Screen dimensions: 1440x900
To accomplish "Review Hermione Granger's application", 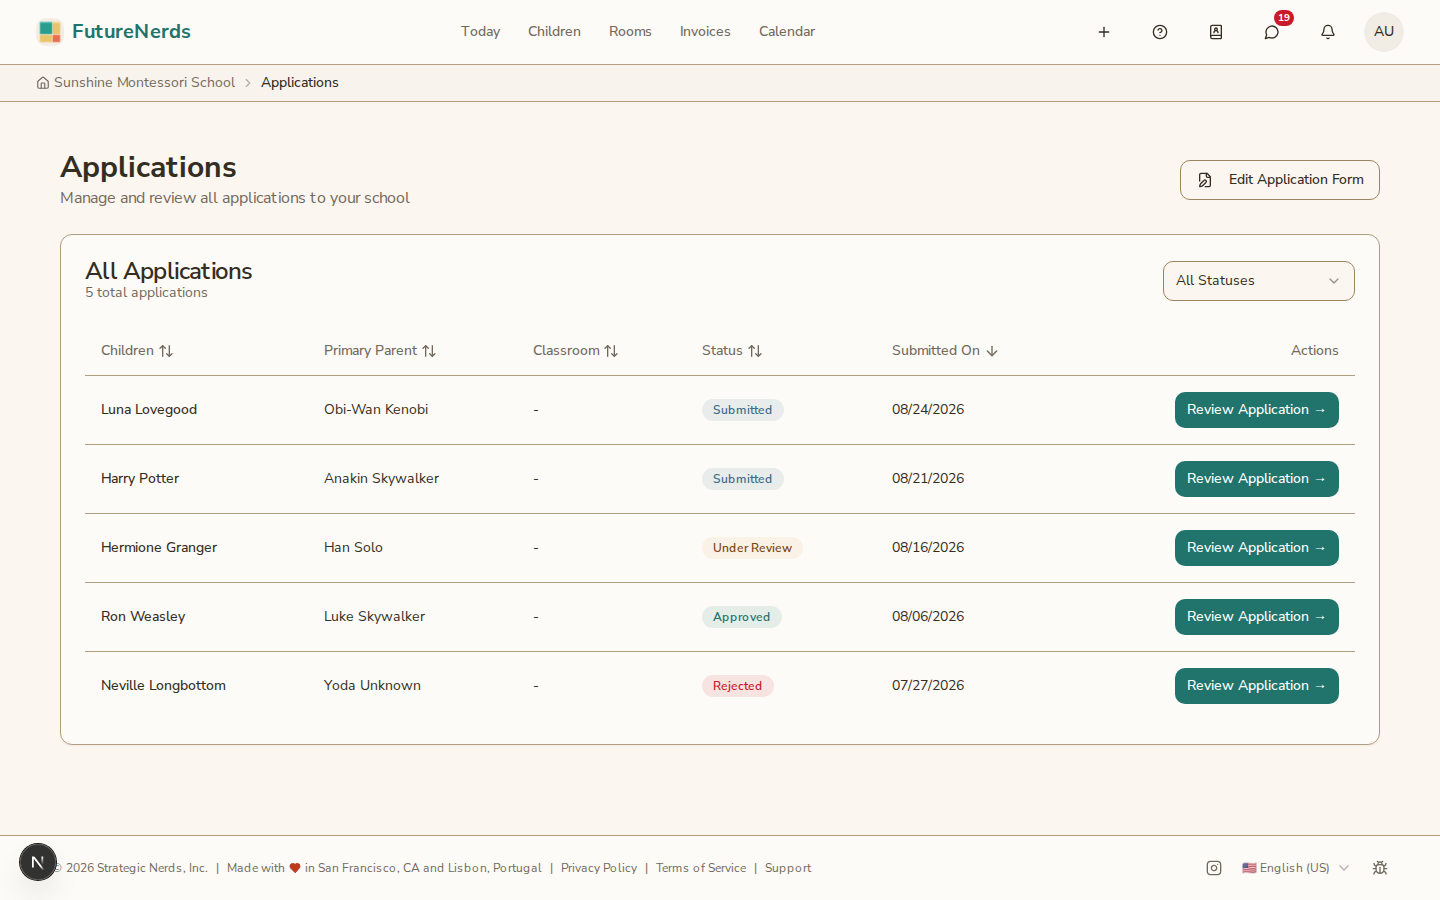I will 1257,548.
